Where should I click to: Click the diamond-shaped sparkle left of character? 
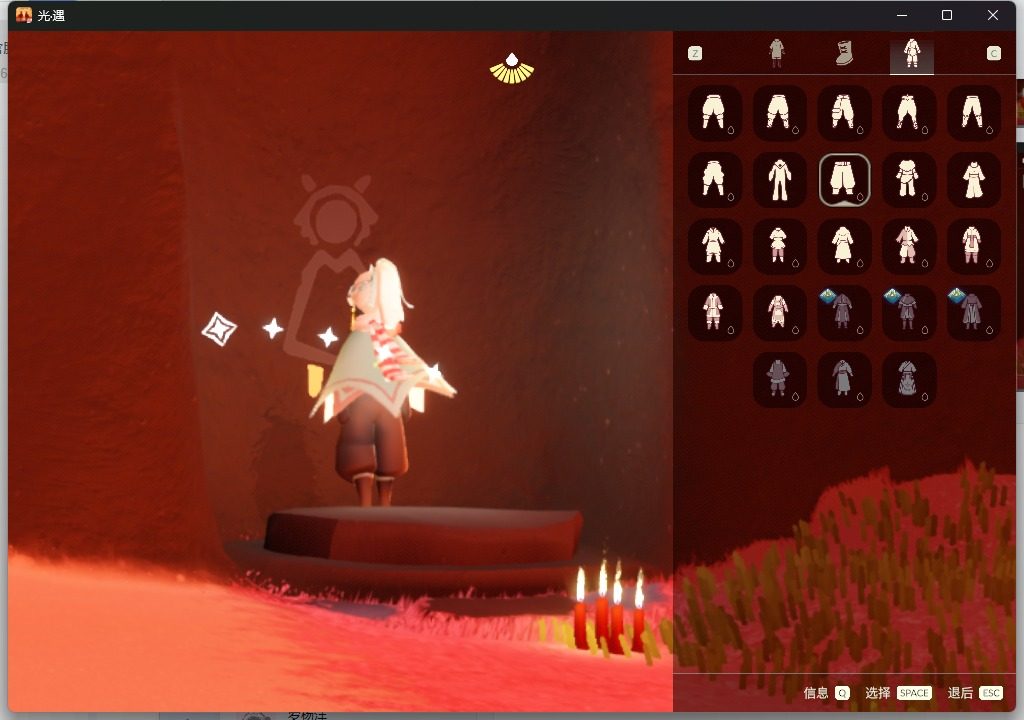(x=219, y=329)
